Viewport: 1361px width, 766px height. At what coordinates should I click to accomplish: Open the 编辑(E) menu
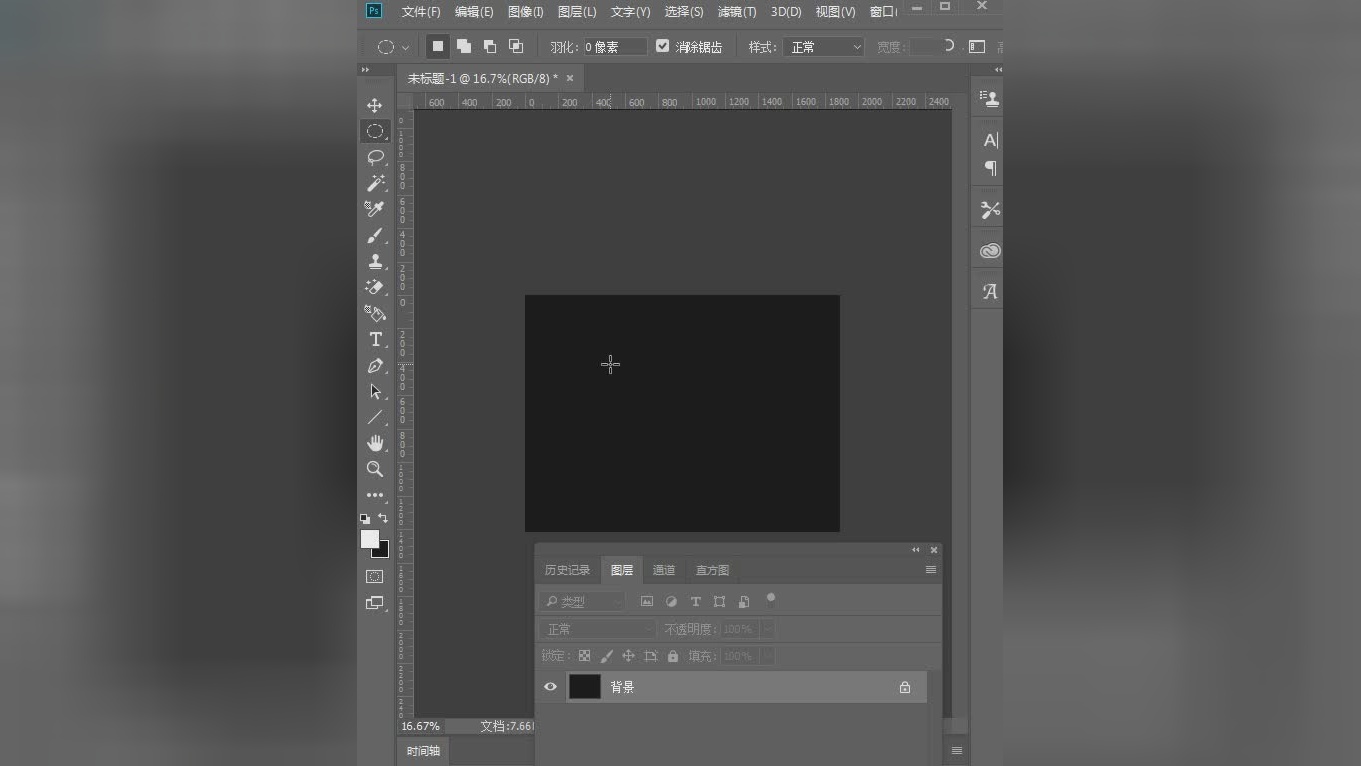coord(474,12)
